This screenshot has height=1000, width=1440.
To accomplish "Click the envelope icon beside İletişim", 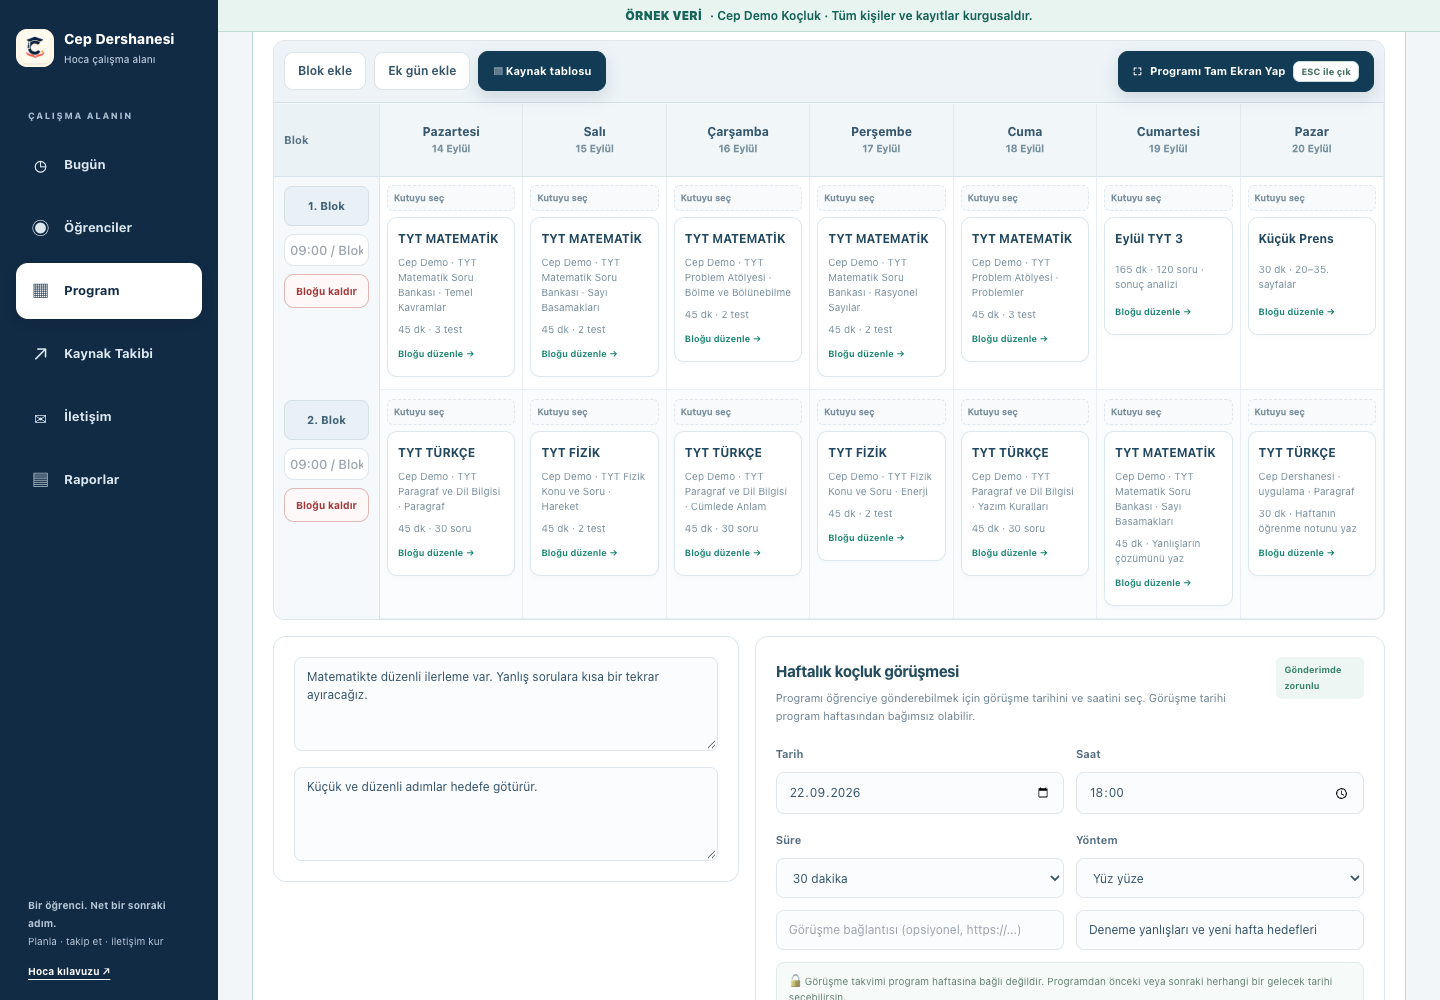I will (41, 418).
